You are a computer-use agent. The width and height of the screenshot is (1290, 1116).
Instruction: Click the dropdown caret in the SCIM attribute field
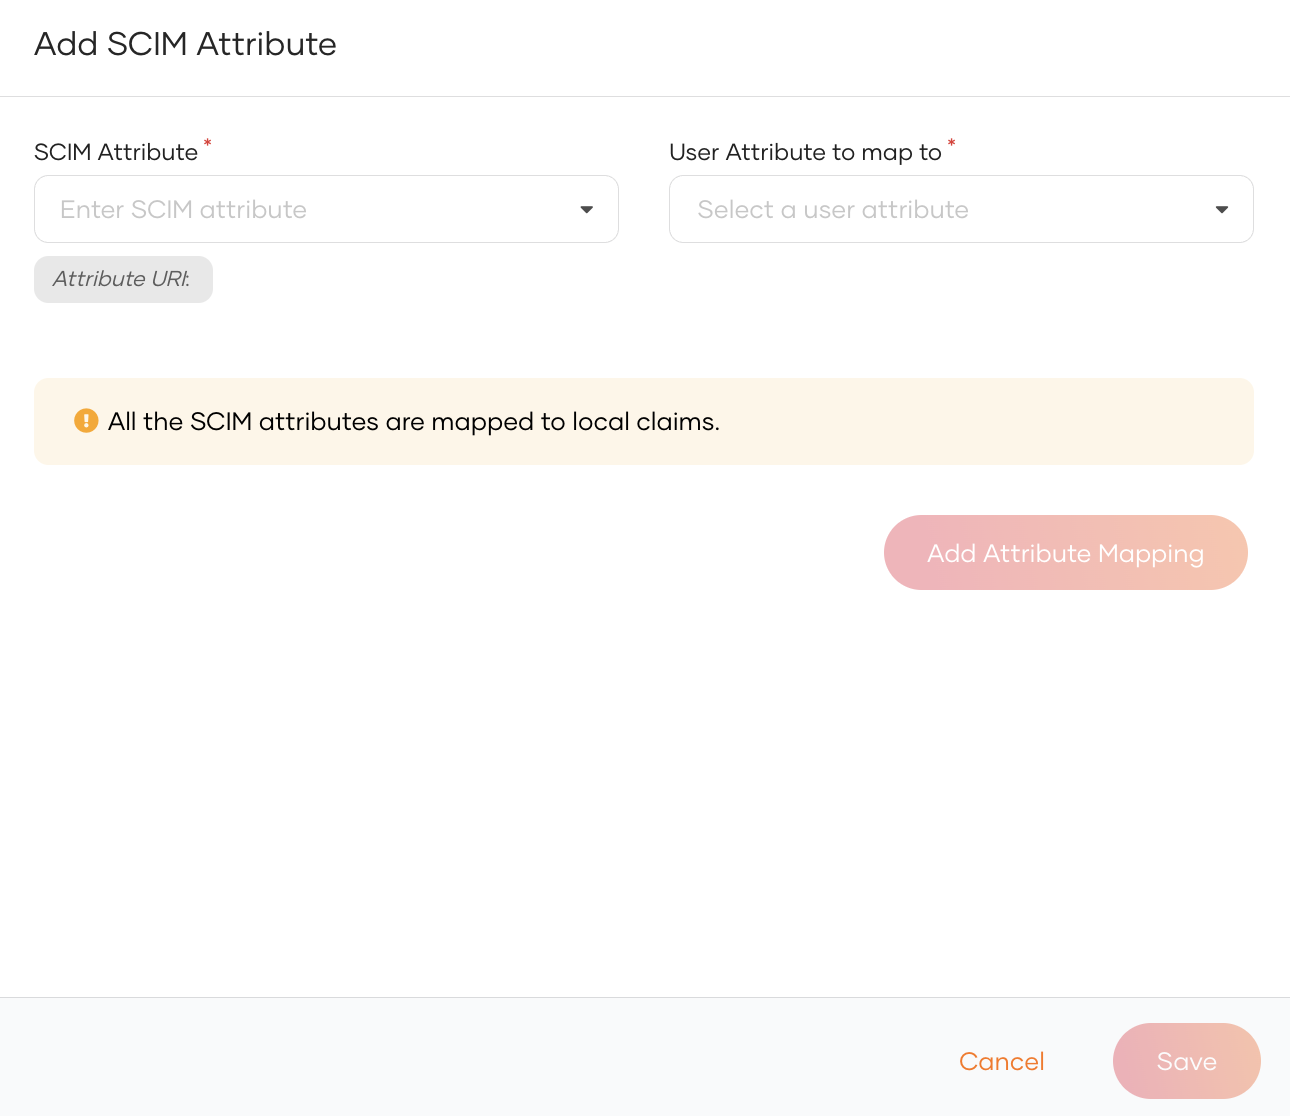click(586, 209)
